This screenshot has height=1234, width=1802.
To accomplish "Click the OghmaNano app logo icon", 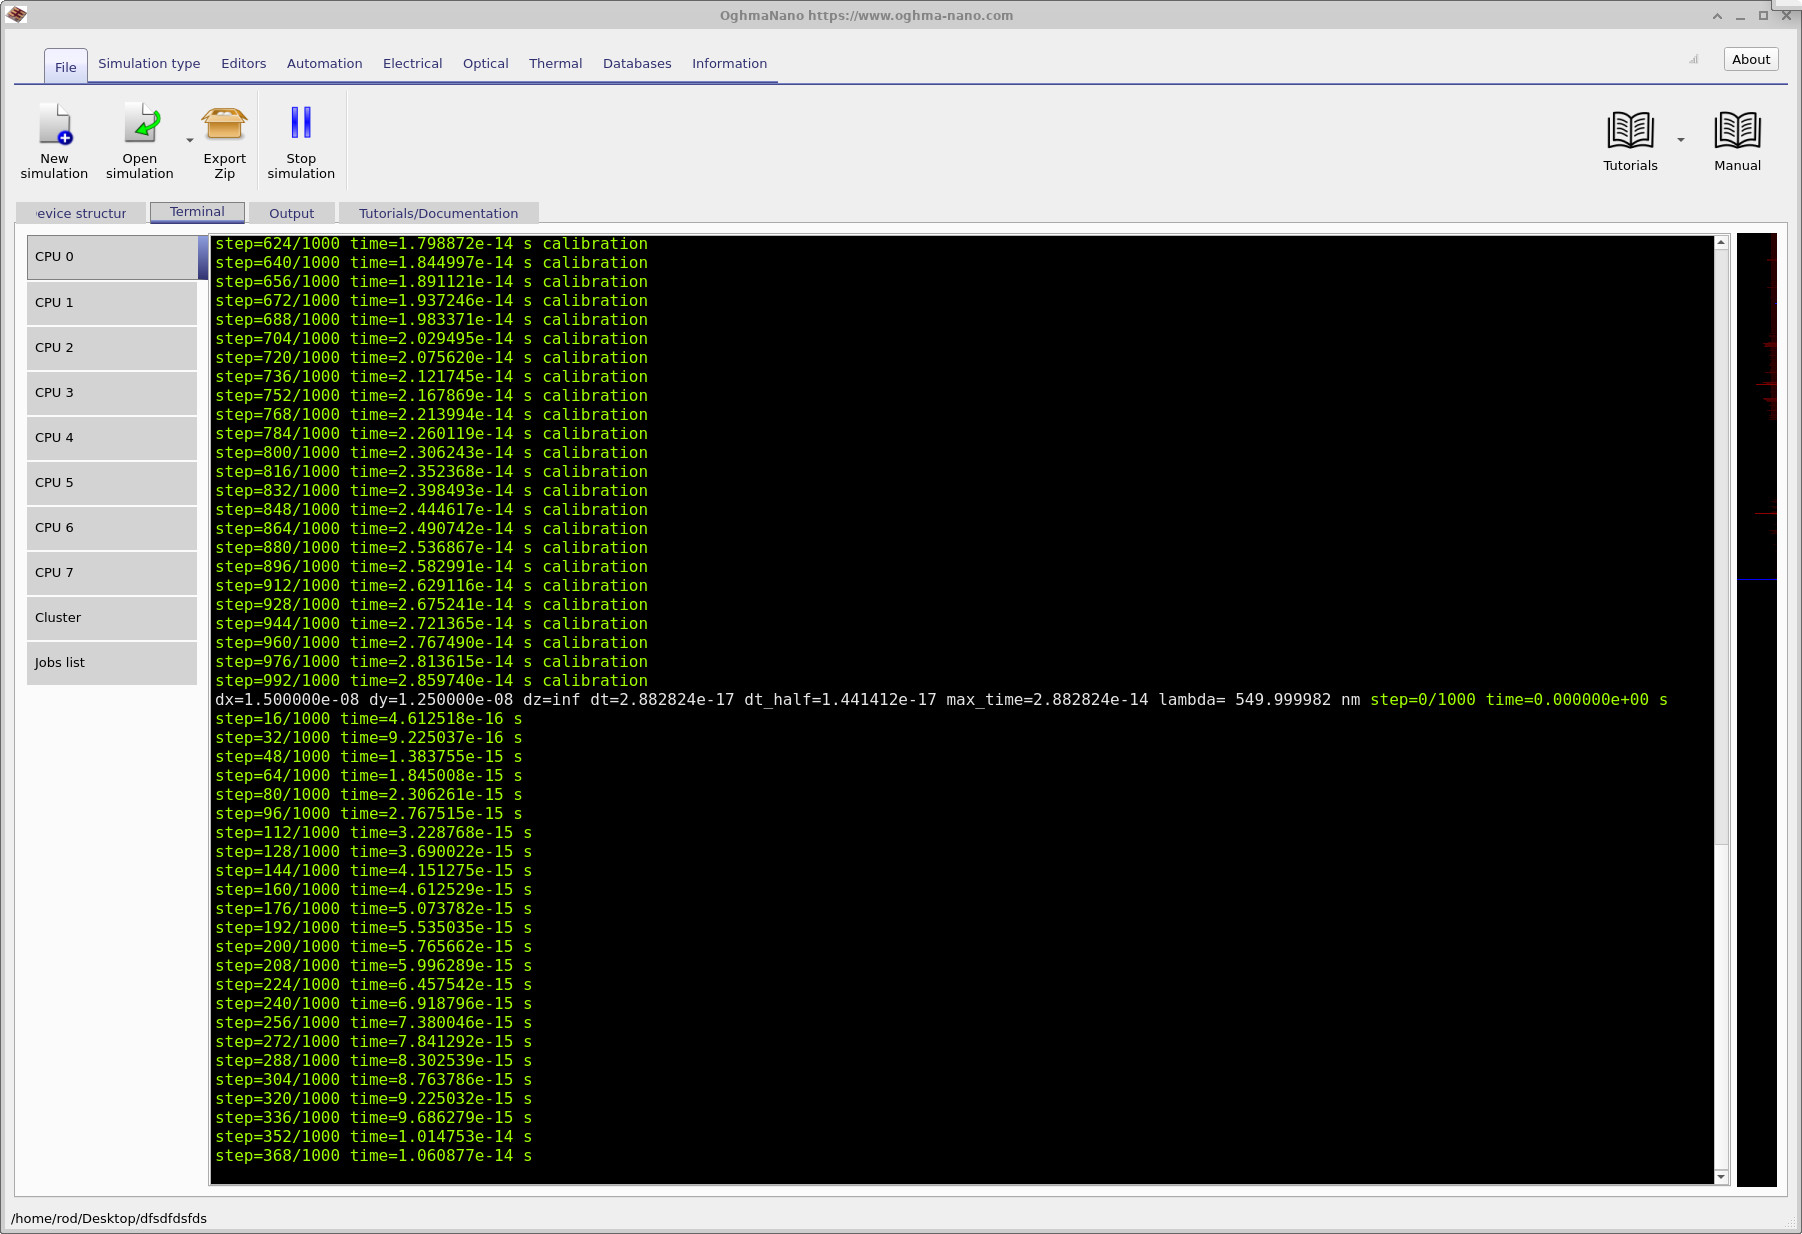I will coord(16,15).
